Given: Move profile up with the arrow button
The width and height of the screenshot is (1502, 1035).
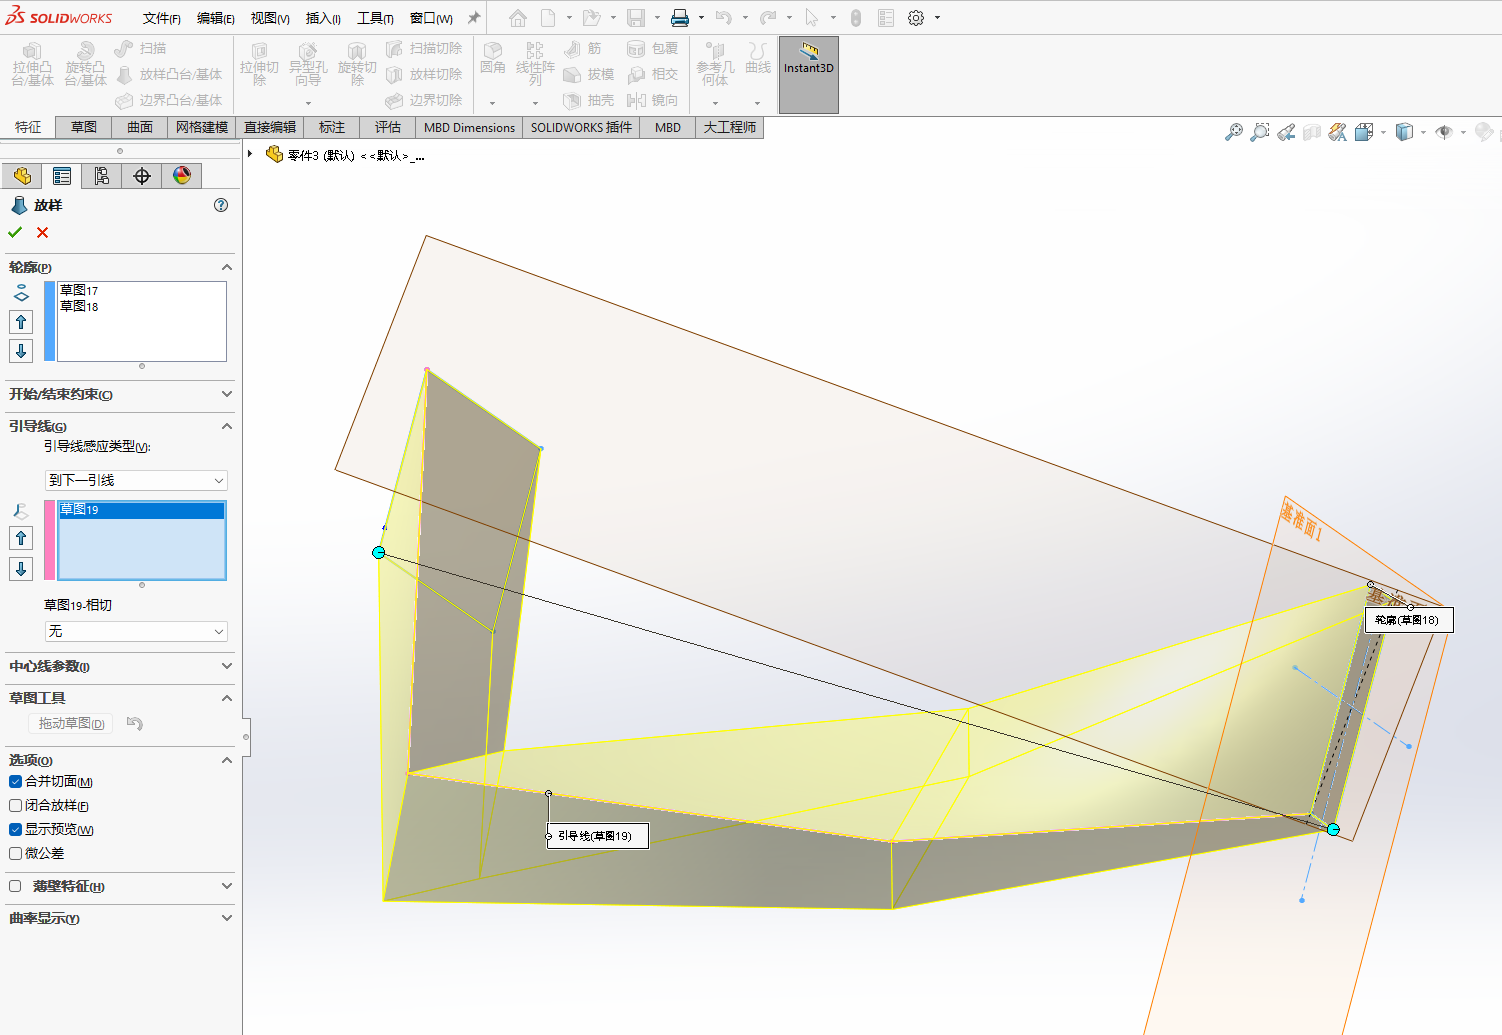Looking at the screenshot, I should [x=21, y=322].
